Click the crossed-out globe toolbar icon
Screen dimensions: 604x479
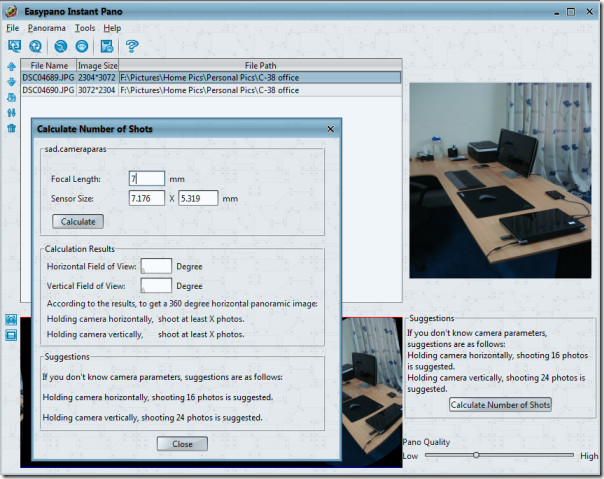click(x=60, y=46)
